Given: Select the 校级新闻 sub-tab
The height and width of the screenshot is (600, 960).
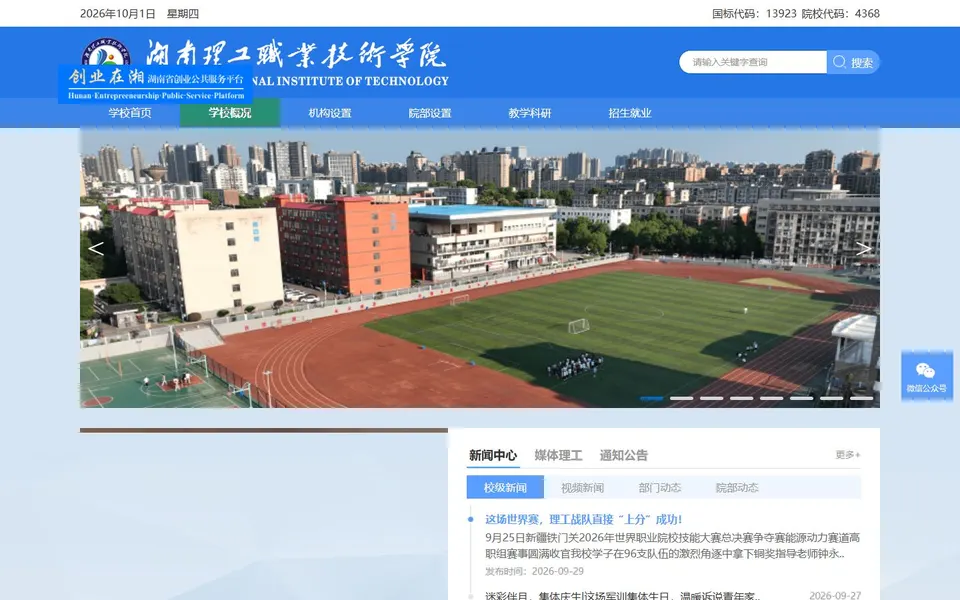Looking at the screenshot, I should tap(505, 487).
